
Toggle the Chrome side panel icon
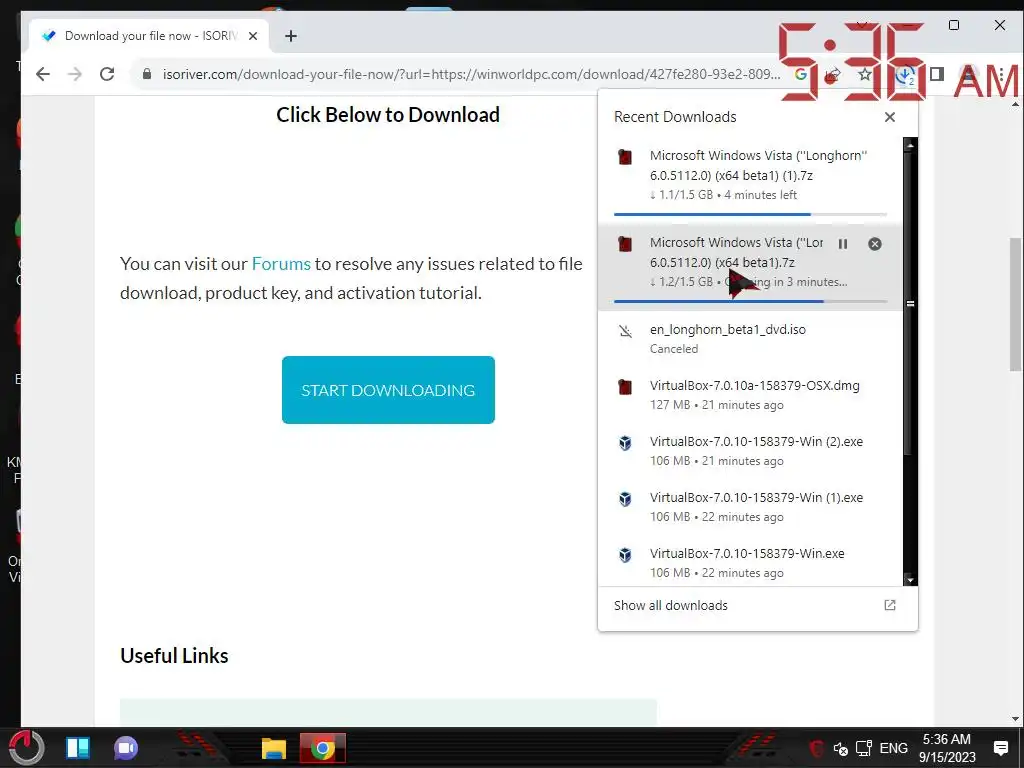pyautogui.click(x=936, y=74)
